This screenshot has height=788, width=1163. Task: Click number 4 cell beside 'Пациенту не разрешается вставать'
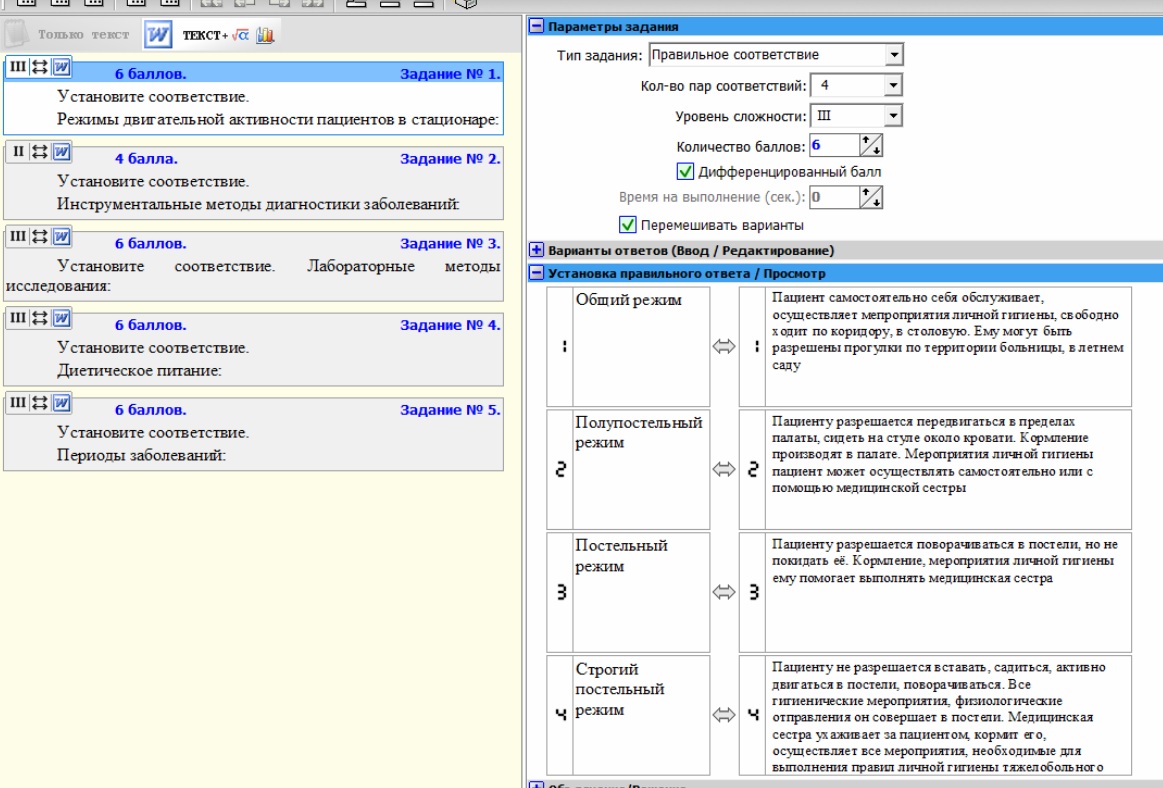[752, 715]
